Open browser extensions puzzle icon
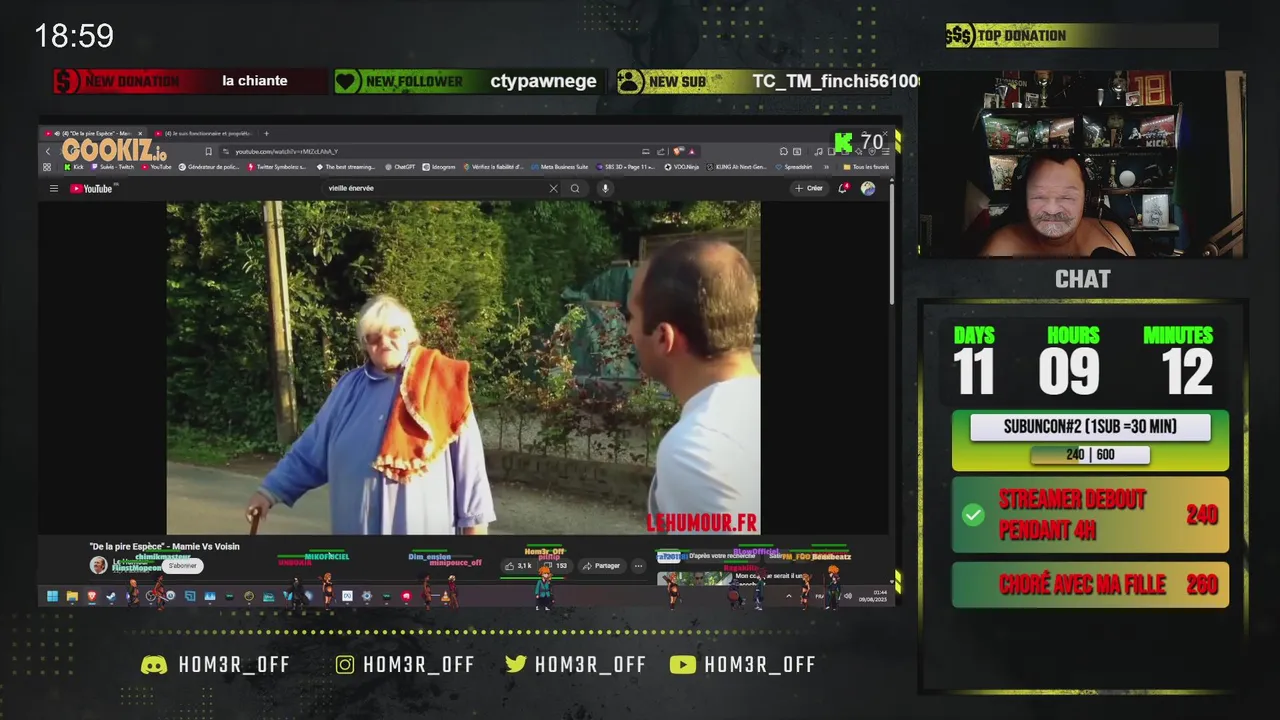 [x=783, y=151]
